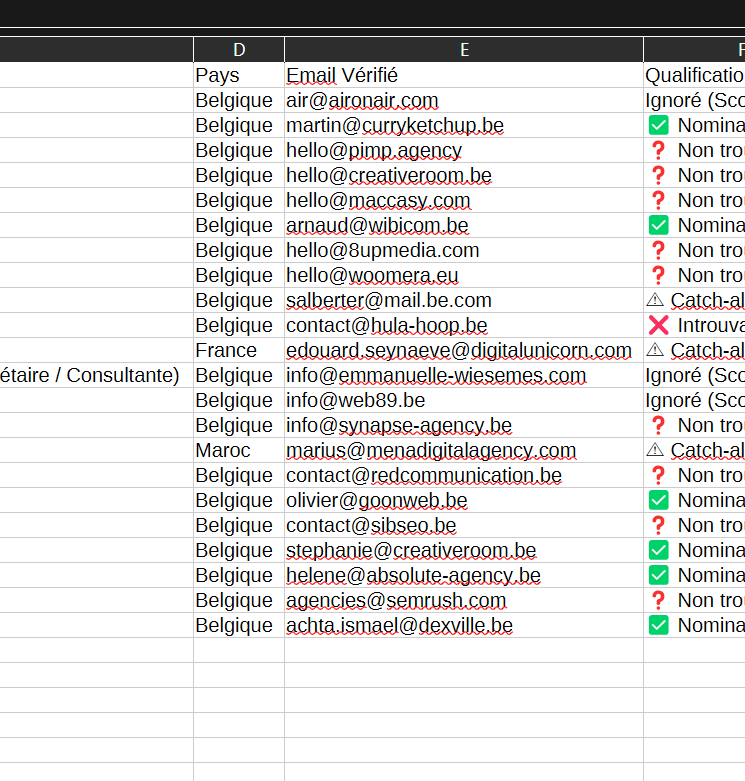This screenshot has height=781, width=745.
Task: Click Belgique cell beside air@aironair.com
Action: coord(239,100)
